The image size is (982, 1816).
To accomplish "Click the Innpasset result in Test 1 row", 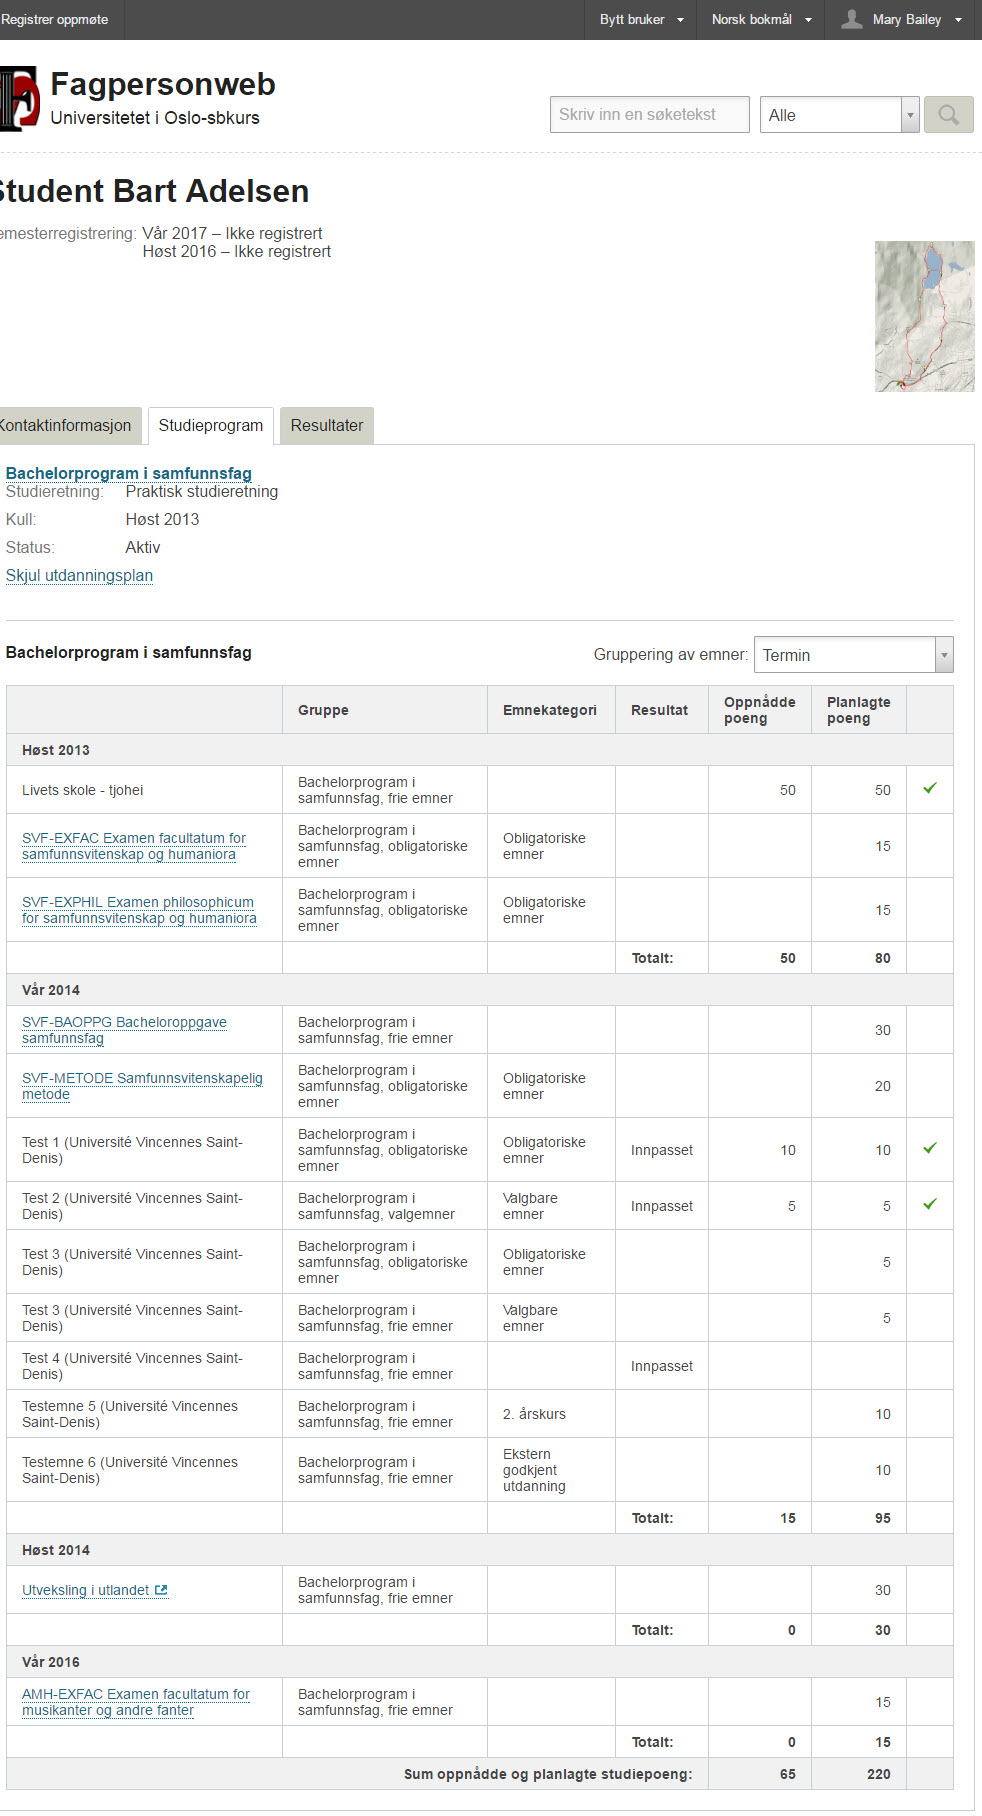I will tap(662, 1150).
